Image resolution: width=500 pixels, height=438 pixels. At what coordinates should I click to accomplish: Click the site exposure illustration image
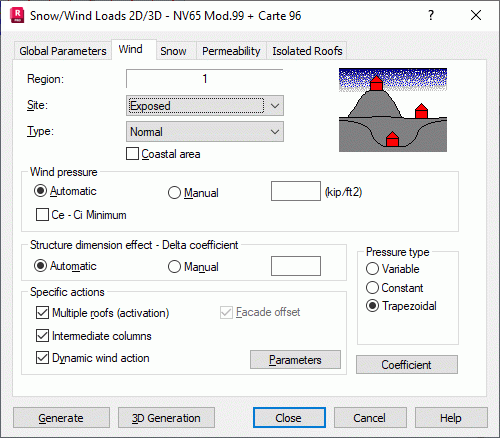point(393,110)
